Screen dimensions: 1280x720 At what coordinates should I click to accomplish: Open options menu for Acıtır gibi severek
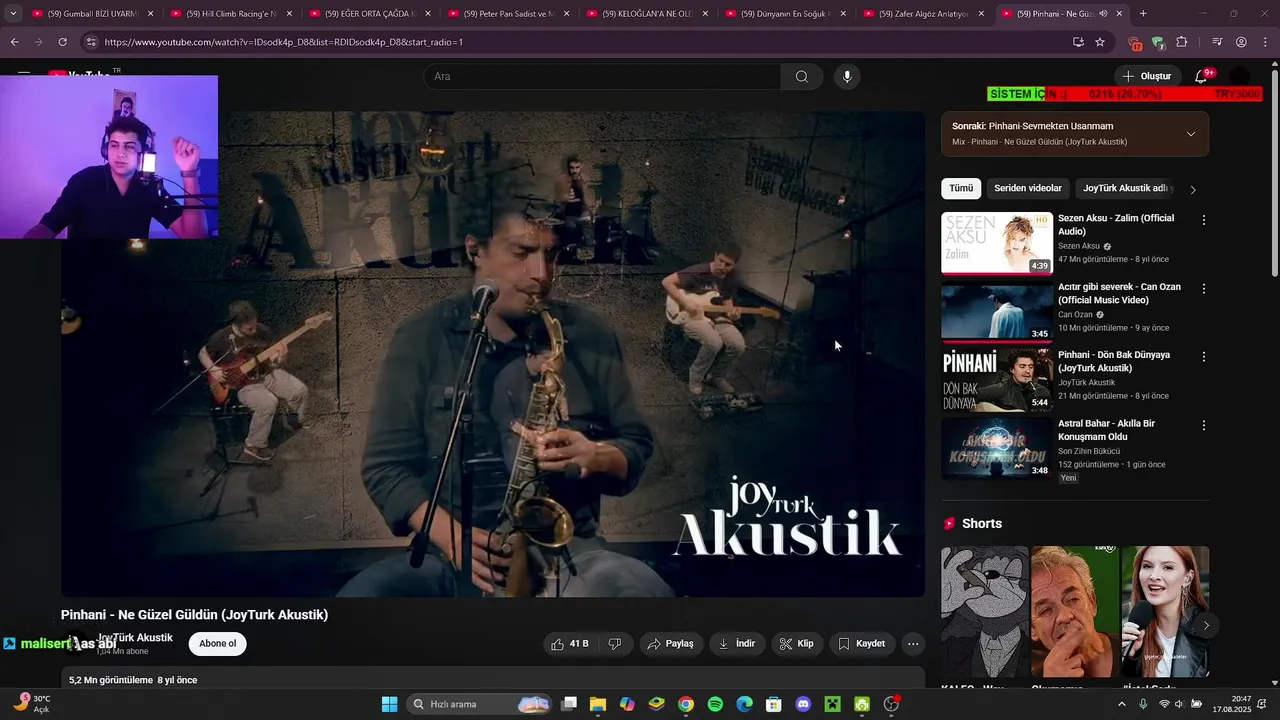click(1204, 288)
